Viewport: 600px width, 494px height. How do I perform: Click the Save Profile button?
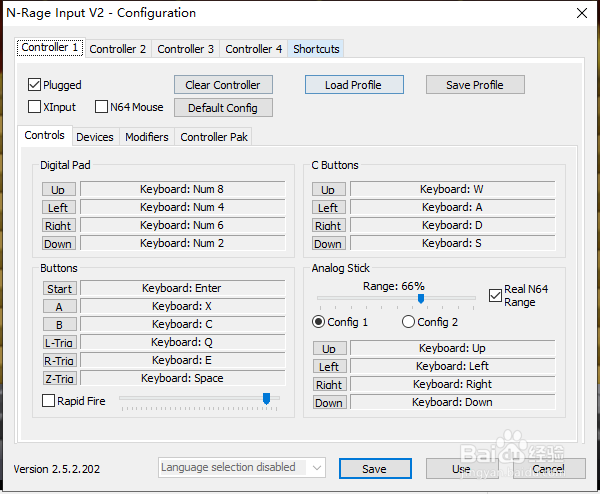coord(475,85)
